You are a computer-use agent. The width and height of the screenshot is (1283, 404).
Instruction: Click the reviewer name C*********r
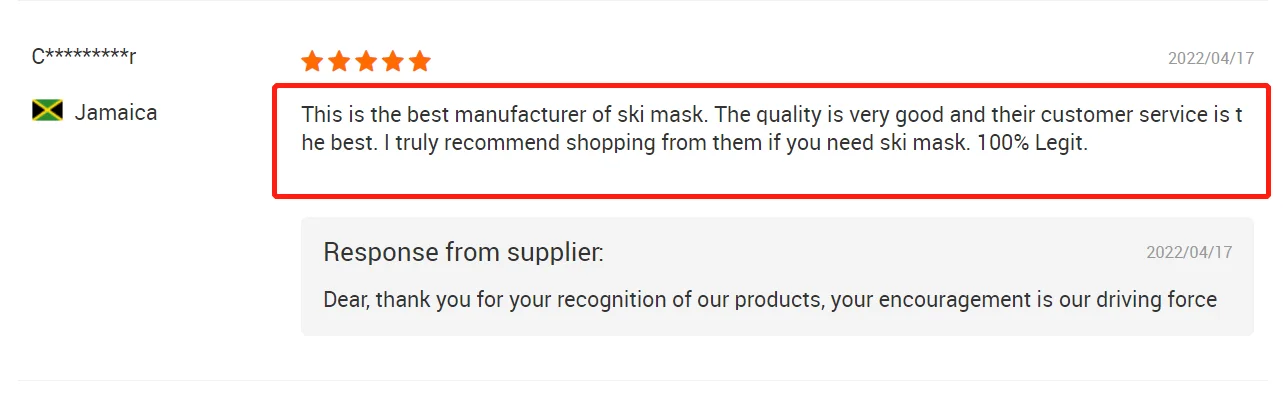pos(84,57)
